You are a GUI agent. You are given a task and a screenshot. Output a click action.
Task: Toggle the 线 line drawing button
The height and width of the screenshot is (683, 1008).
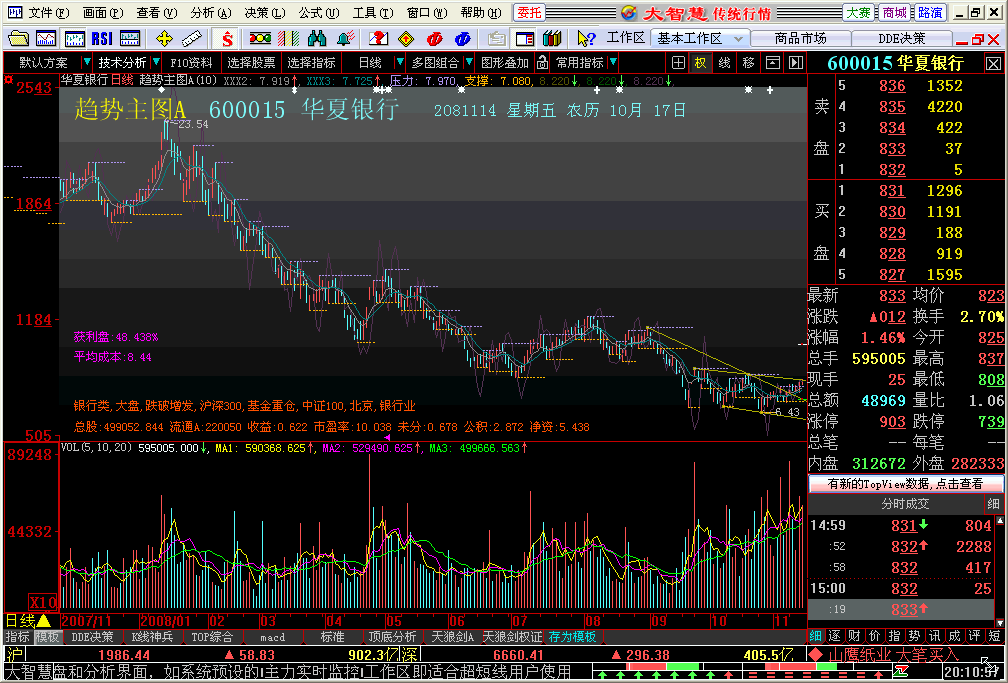pyautogui.click(x=724, y=62)
